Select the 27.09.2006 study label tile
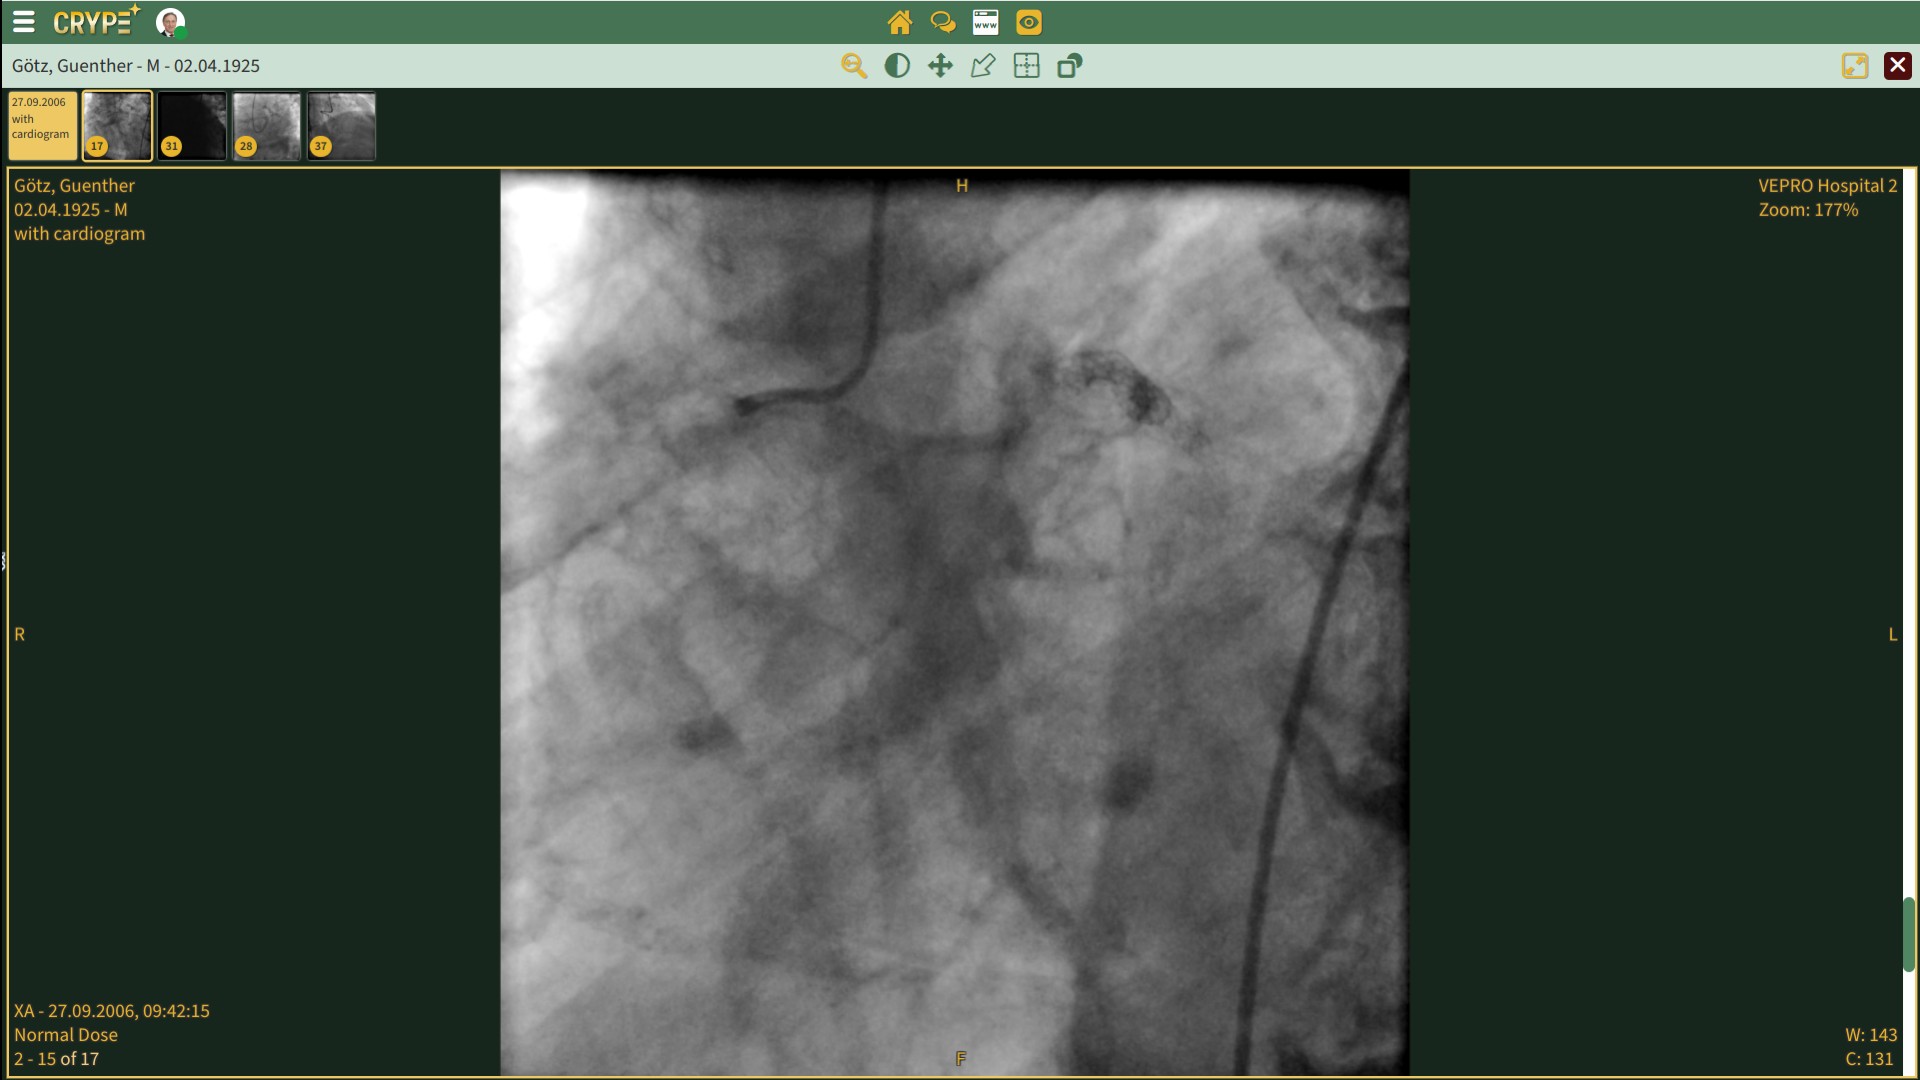 pyautogui.click(x=42, y=126)
